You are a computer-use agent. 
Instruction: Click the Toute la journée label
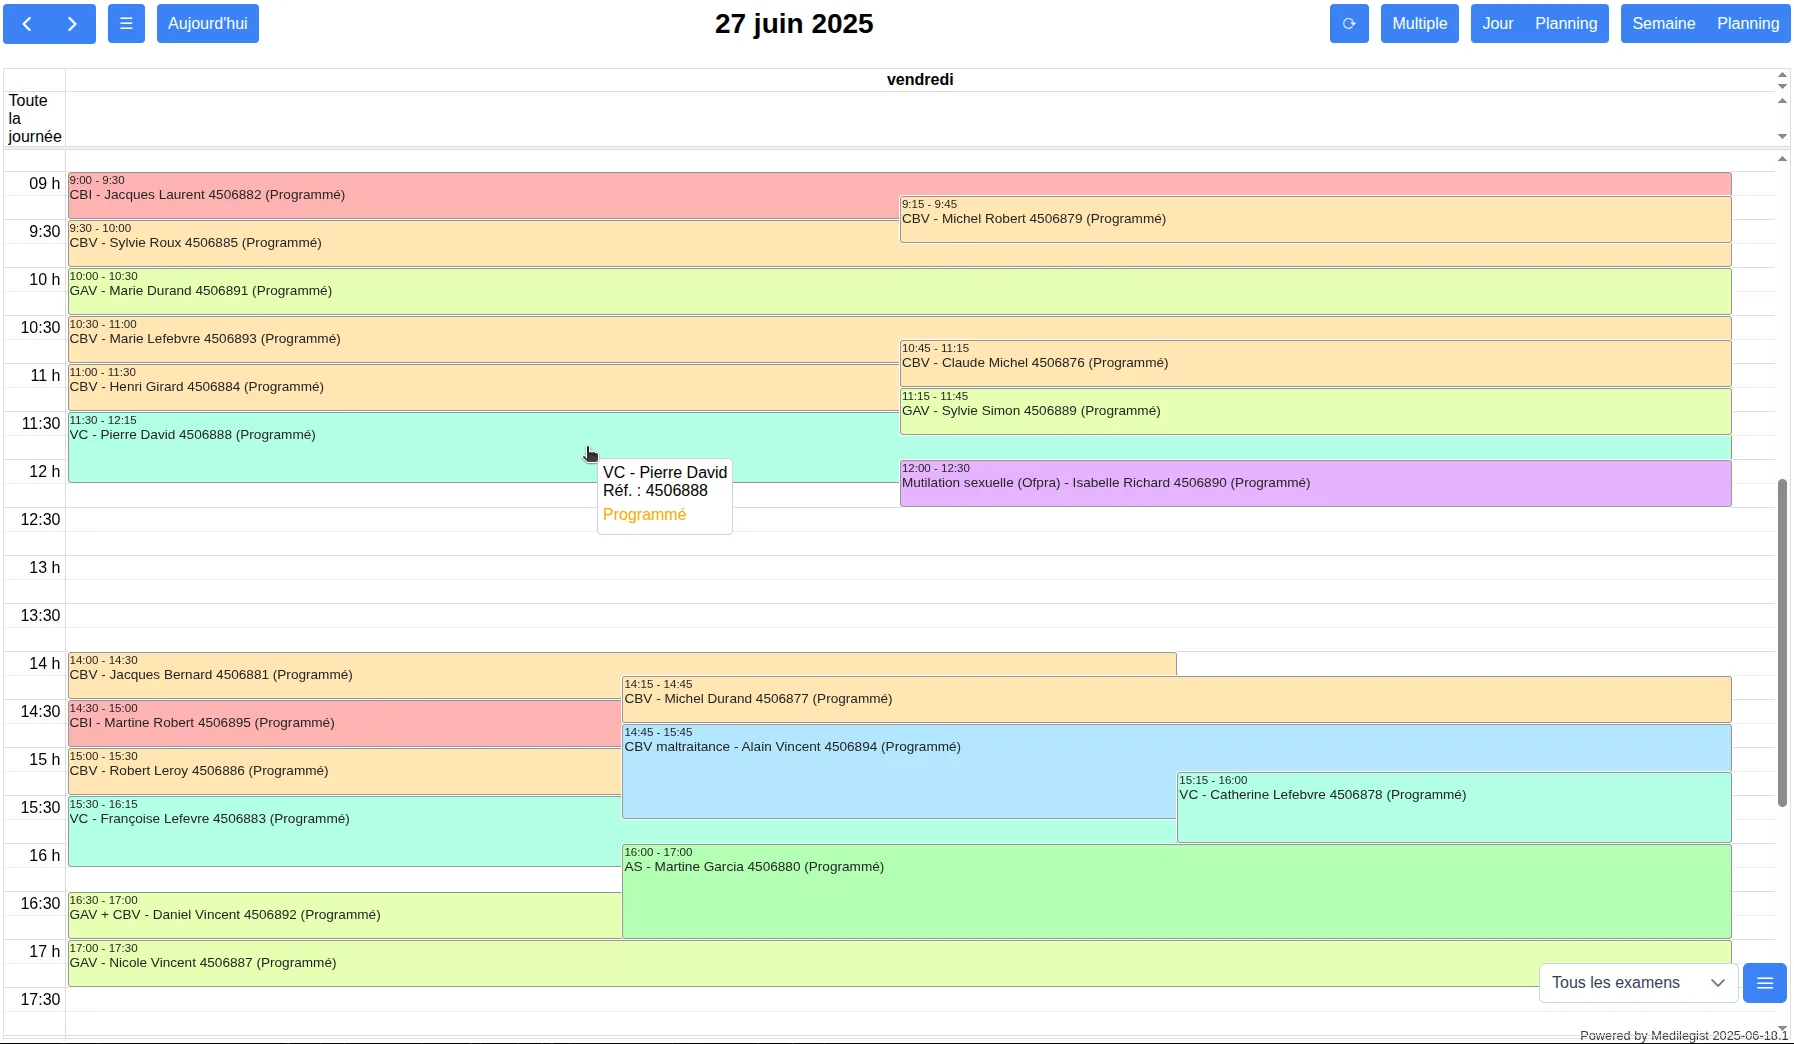point(35,118)
